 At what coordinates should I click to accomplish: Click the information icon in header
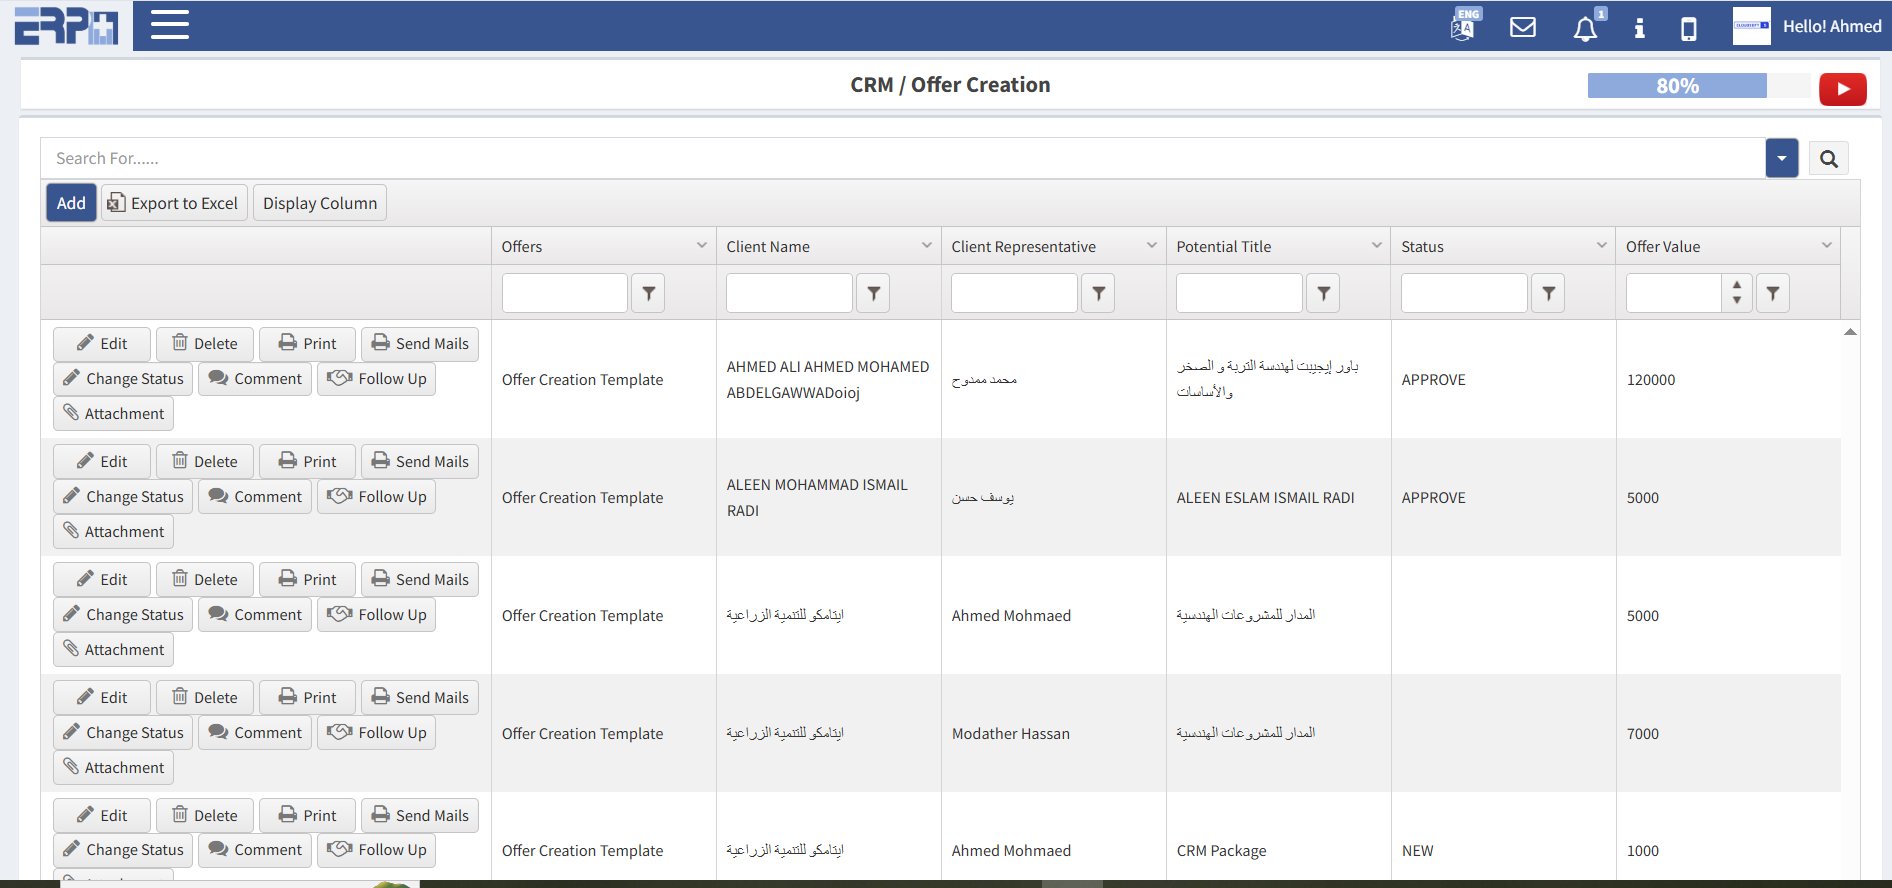click(x=1639, y=28)
